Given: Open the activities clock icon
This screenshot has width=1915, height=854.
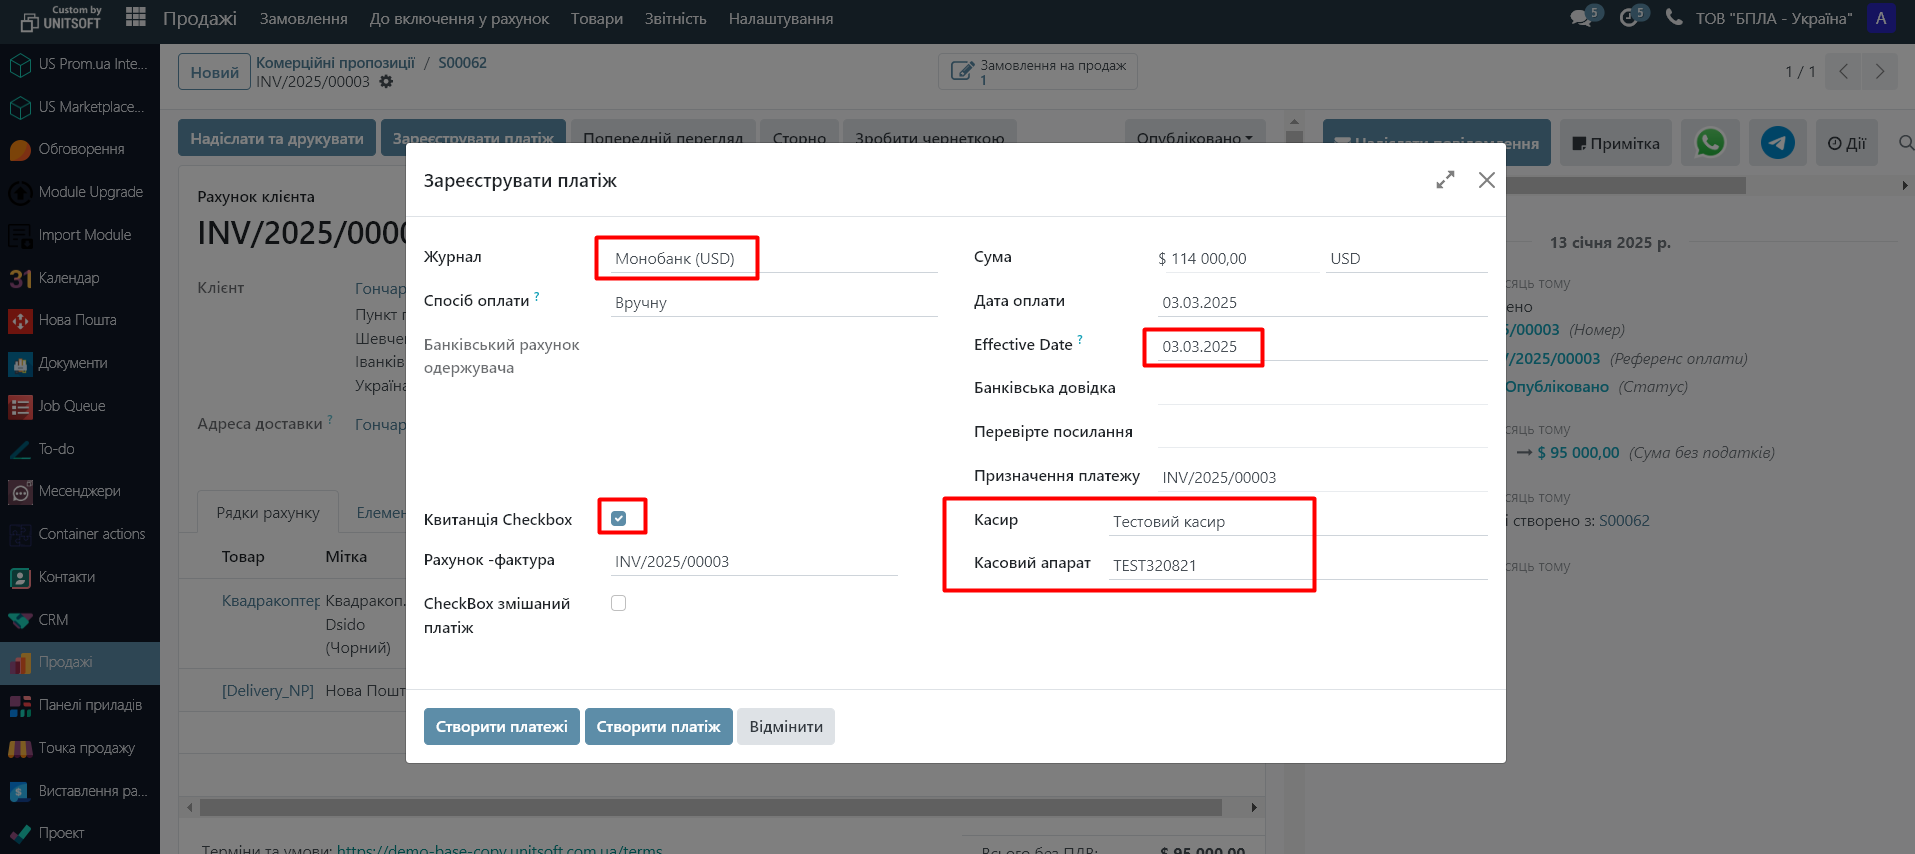Looking at the screenshot, I should [x=1629, y=18].
